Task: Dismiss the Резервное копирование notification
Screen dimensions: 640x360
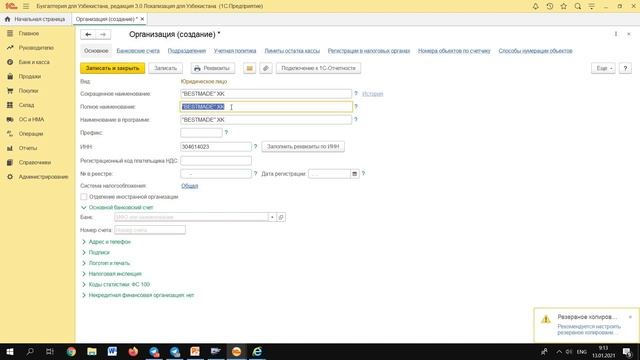Action: pos(630,317)
